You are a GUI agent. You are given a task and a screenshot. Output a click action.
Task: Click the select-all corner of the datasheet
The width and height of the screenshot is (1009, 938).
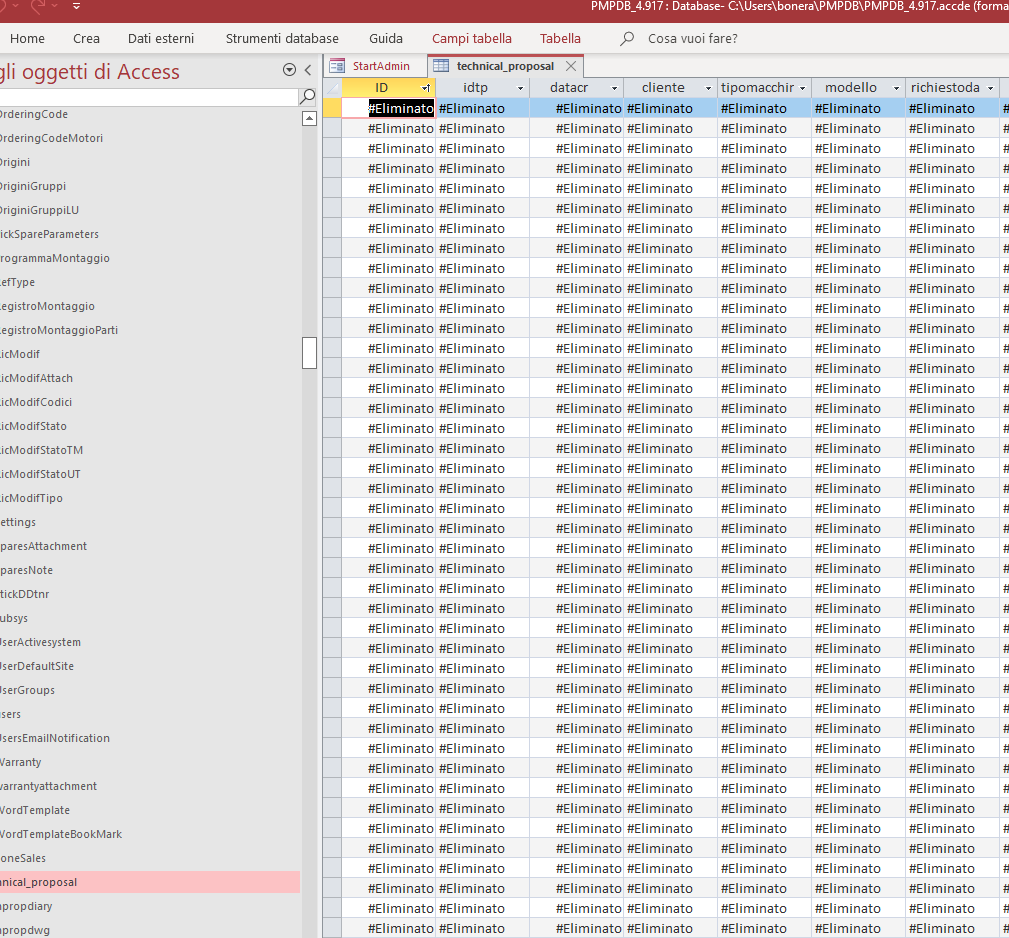[x=333, y=87]
